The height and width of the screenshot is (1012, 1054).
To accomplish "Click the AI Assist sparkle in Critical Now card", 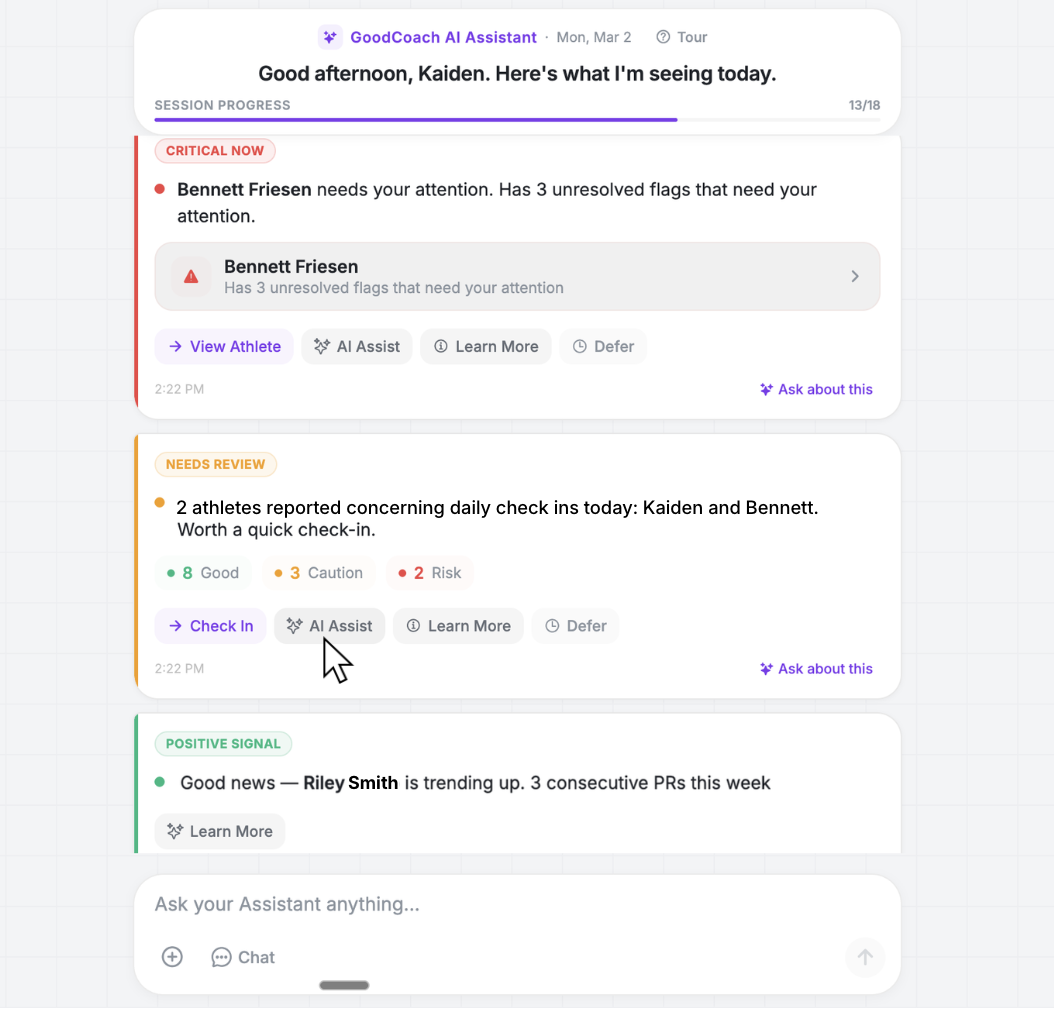I will (321, 346).
